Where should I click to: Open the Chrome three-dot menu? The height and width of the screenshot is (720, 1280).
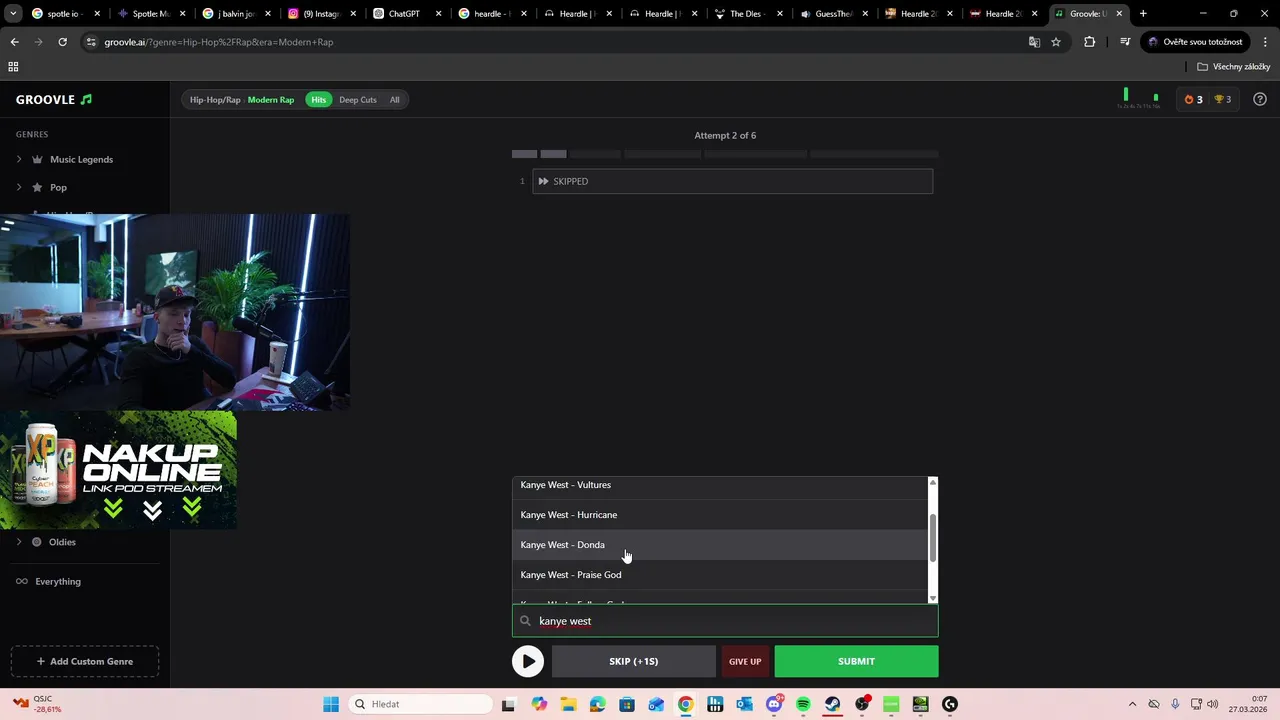(1264, 42)
